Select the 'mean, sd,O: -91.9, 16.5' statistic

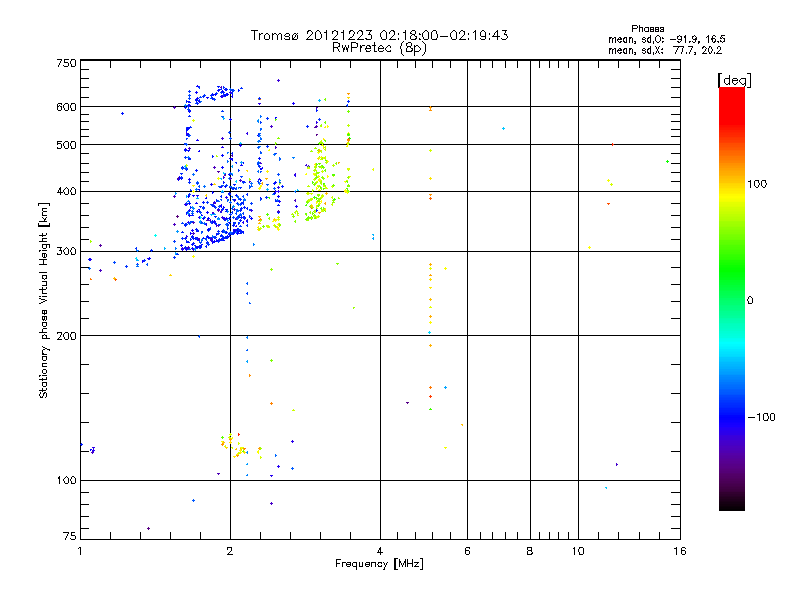(666, 39)
